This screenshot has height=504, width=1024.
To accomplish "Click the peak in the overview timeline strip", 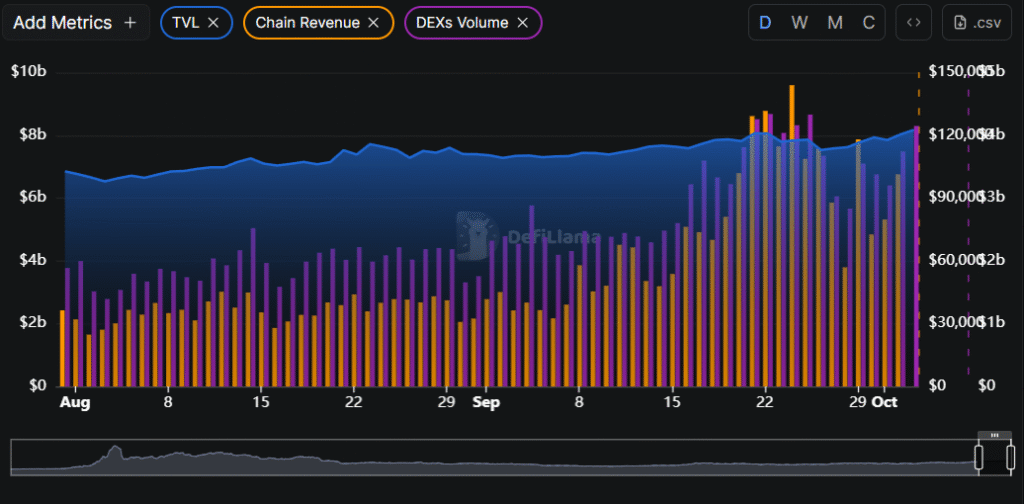I will [x=116, y=451].
